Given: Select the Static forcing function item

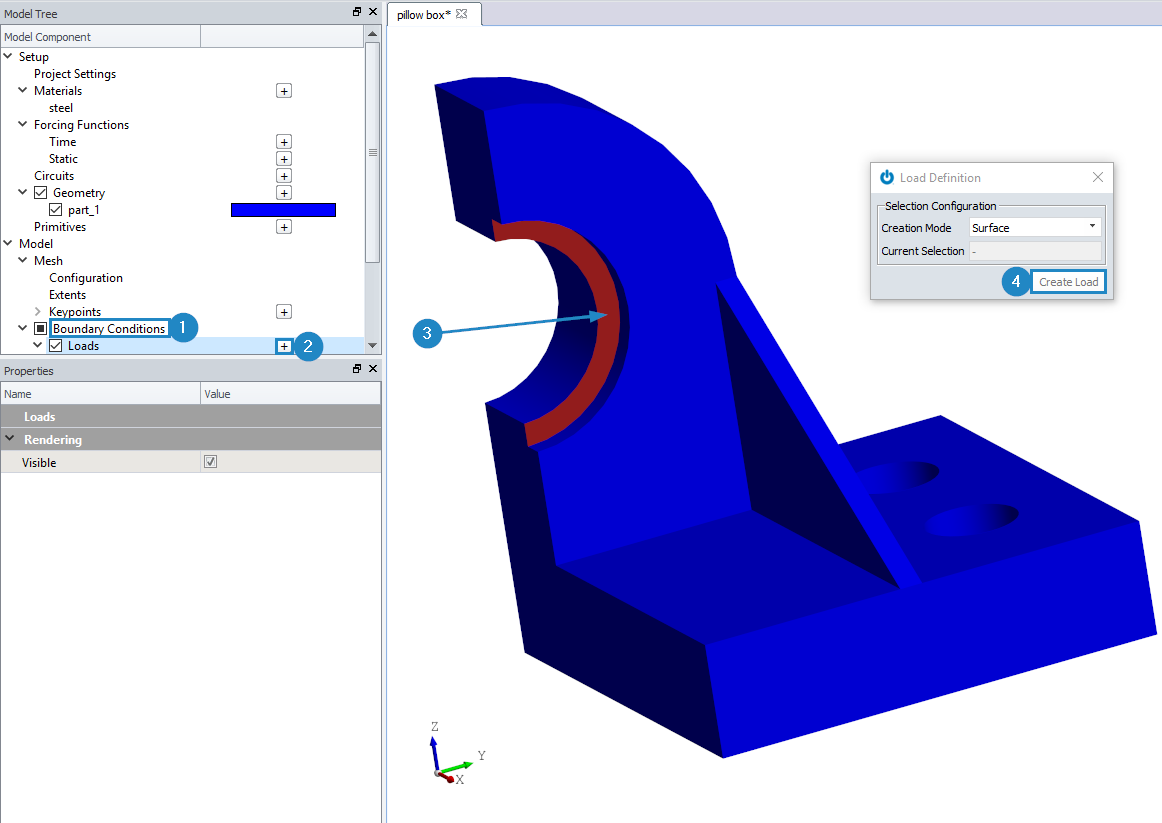Looking at the screenshot, I should pyautogui.click(x=63, y=159).
